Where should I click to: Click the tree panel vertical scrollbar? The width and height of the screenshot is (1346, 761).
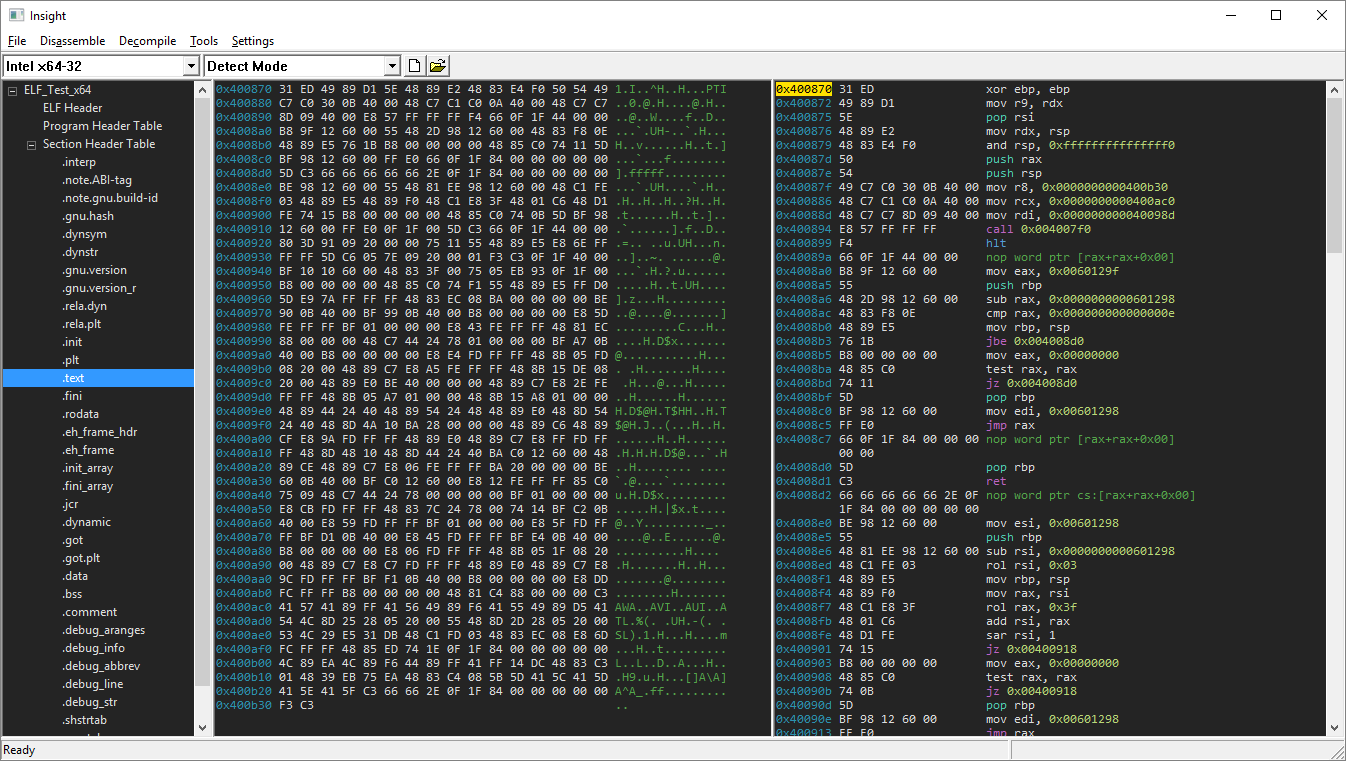click(x=202, y=408)
